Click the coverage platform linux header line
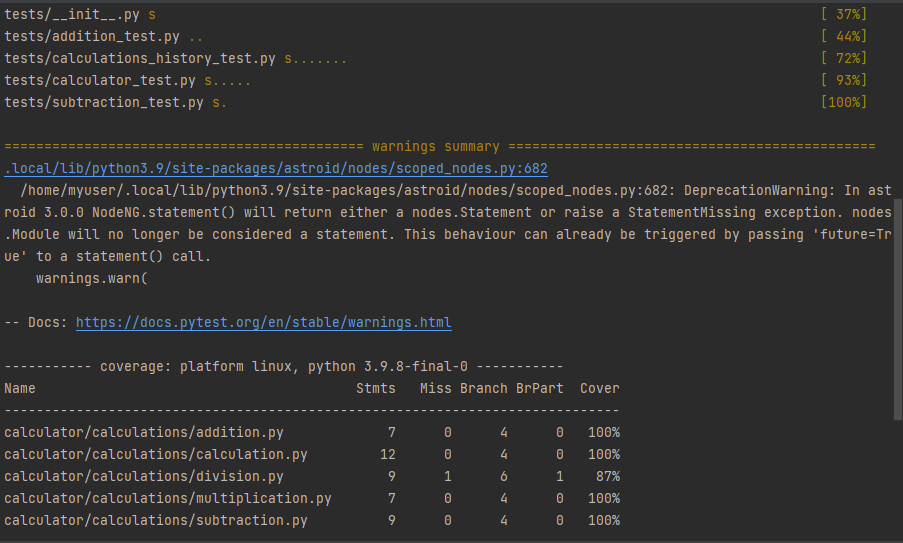Screen dimensions: 903x543 tap(283, 366)
